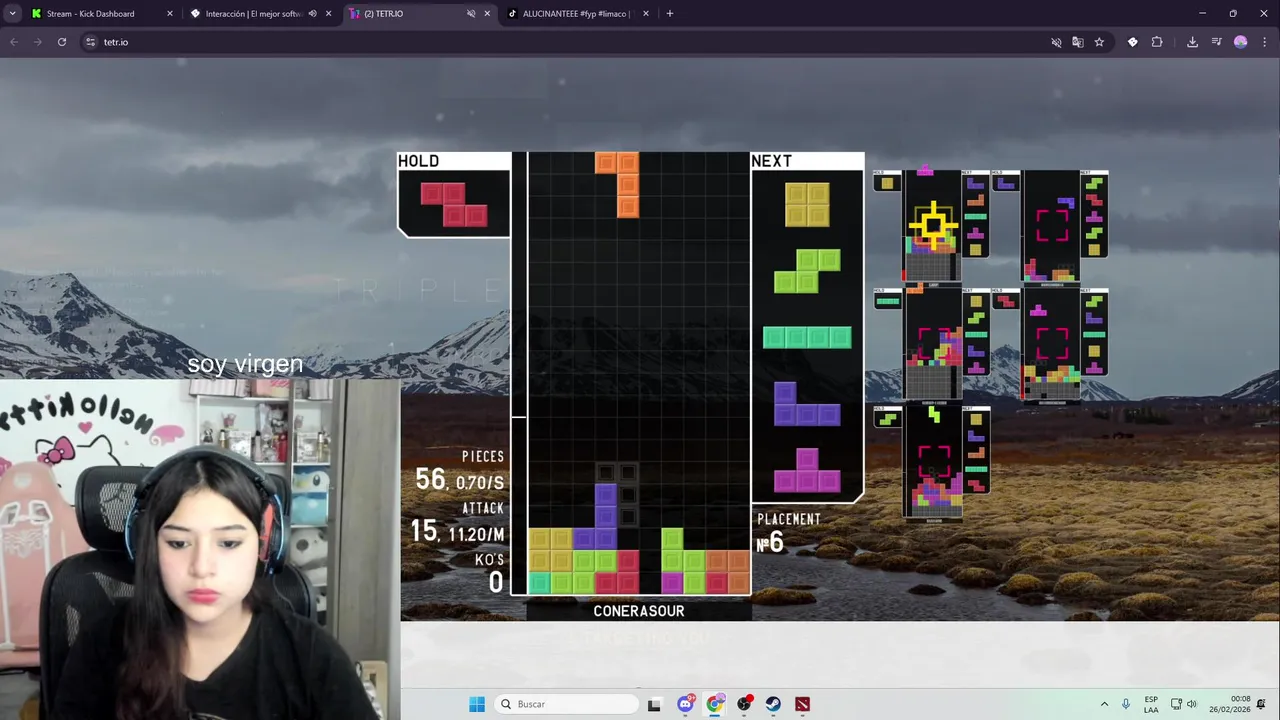Reload the tetr.io page
1280x720 pixels.
(x=62, y=42)
